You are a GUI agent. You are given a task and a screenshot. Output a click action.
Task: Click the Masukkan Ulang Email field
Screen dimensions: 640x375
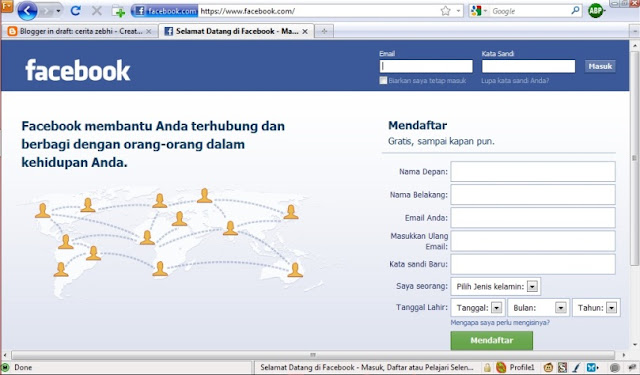pyautogui.click(x=533, y=241)
